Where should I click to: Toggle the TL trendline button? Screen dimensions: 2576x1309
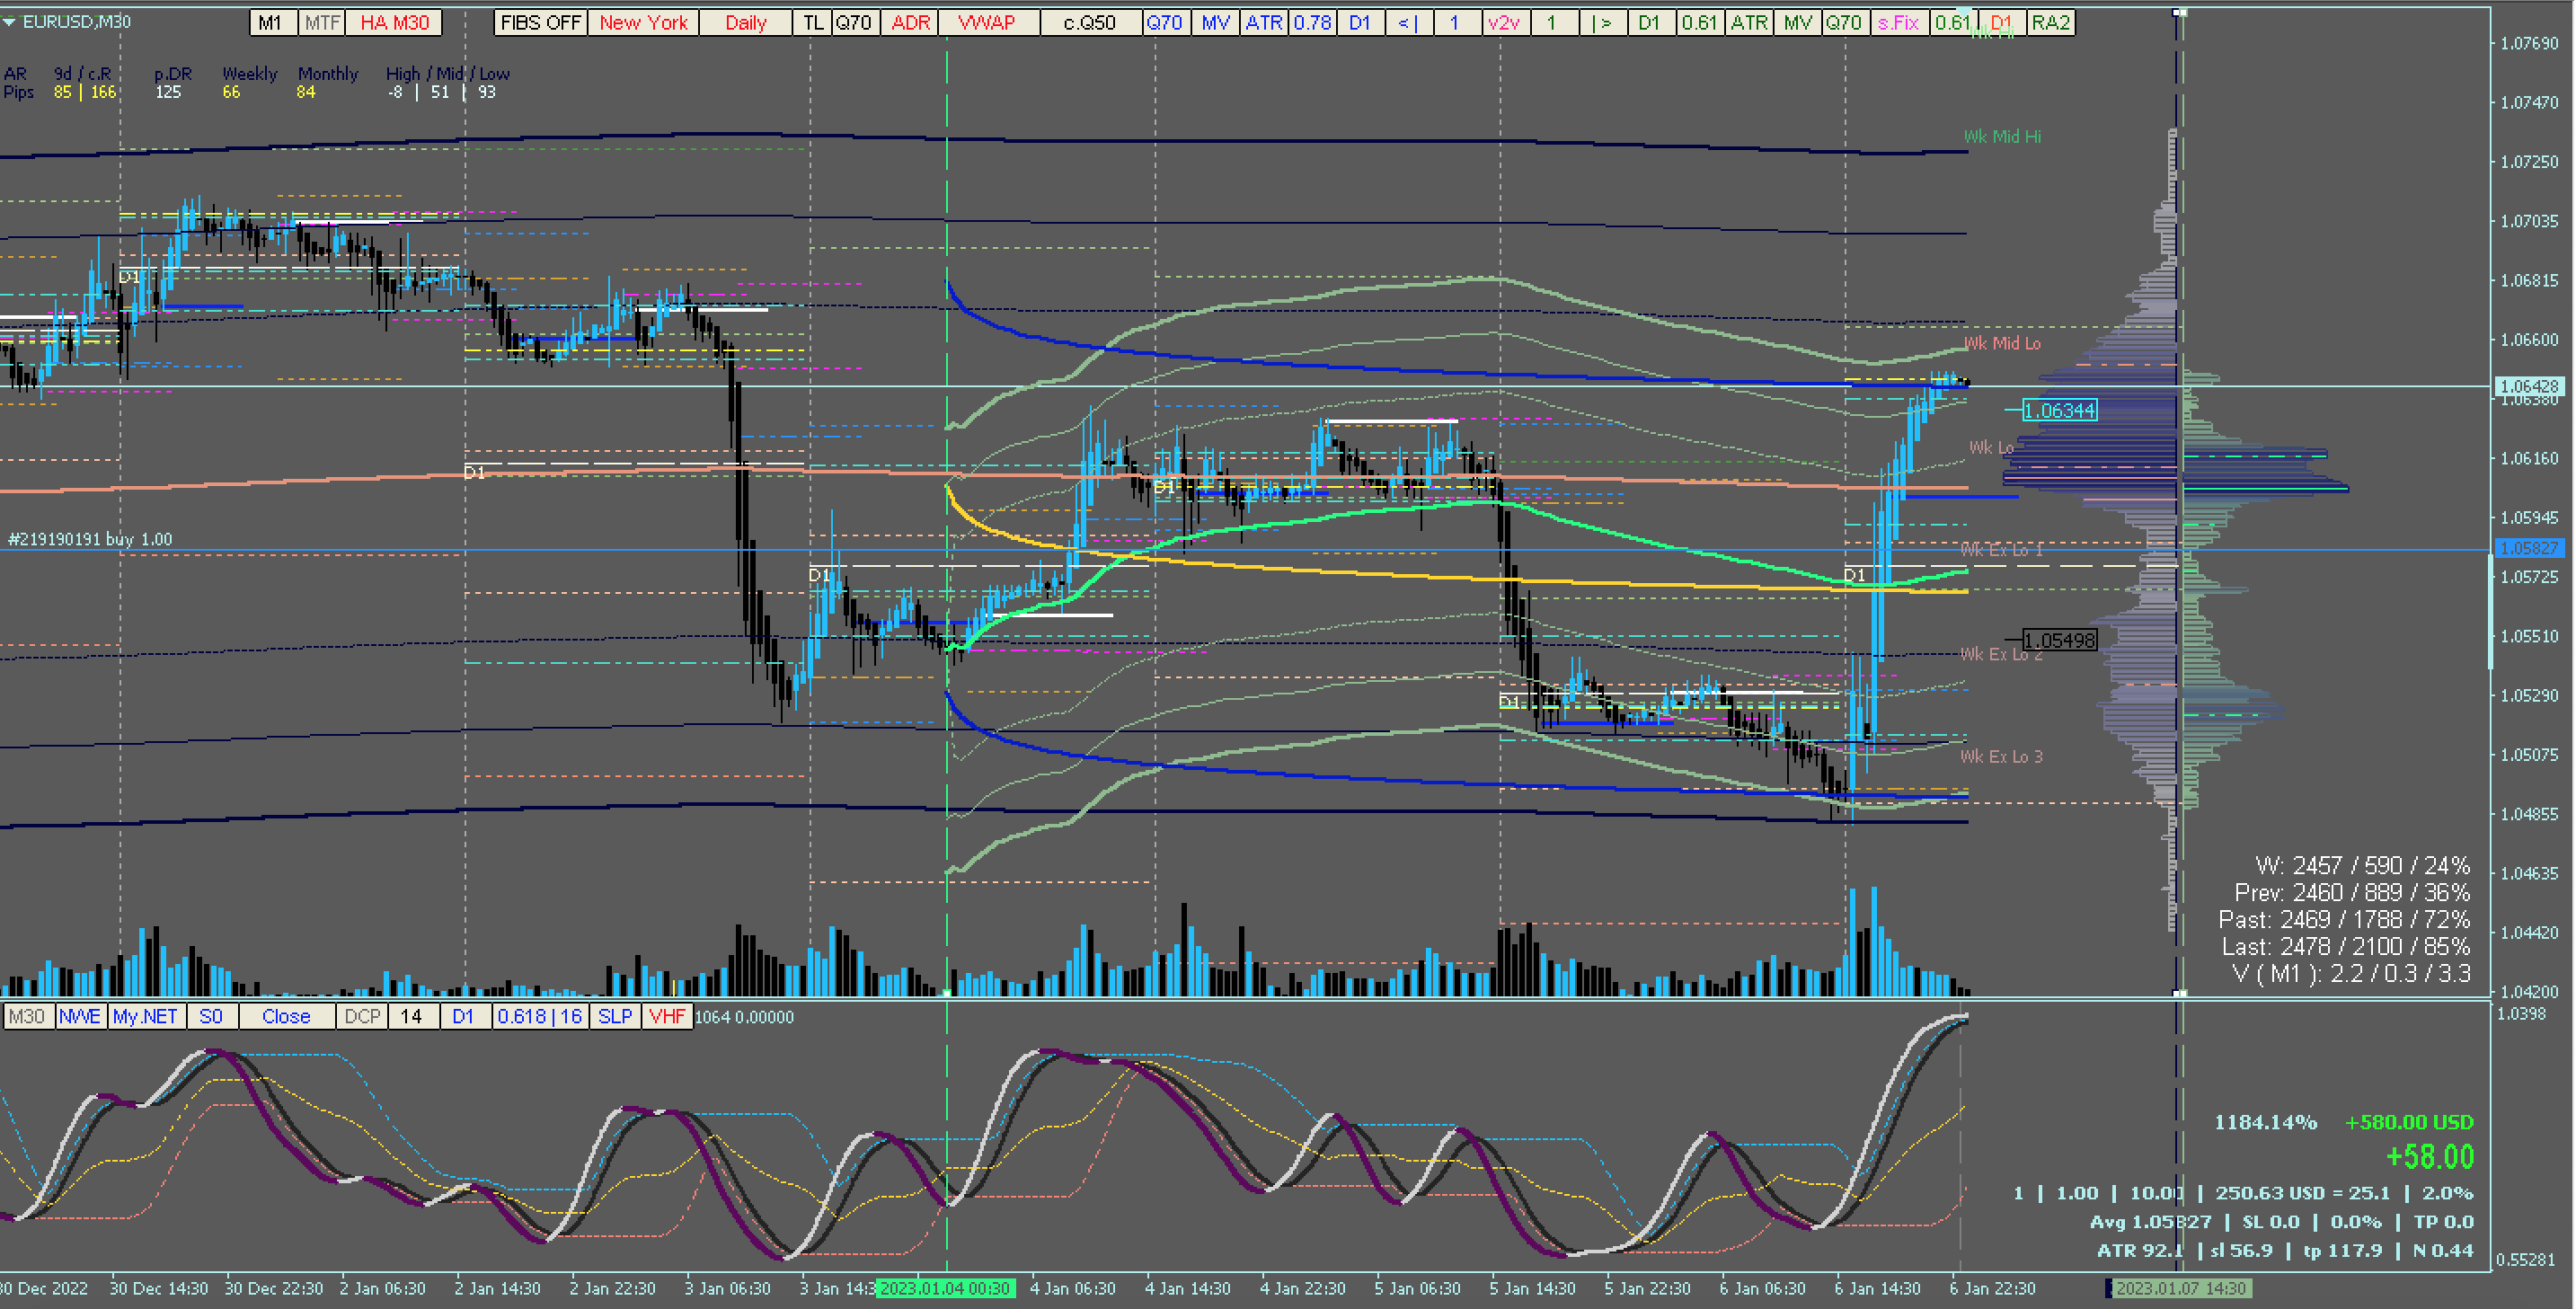(x=813, y=22)
